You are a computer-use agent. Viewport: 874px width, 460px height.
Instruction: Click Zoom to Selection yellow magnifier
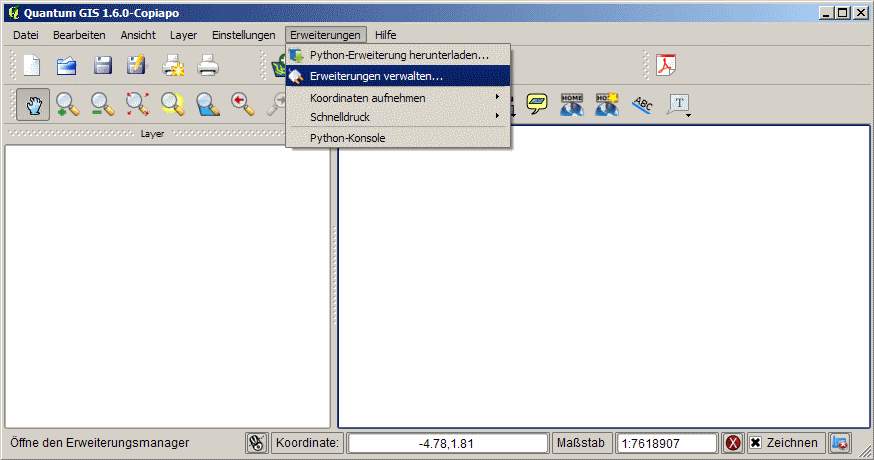[172, 104]
